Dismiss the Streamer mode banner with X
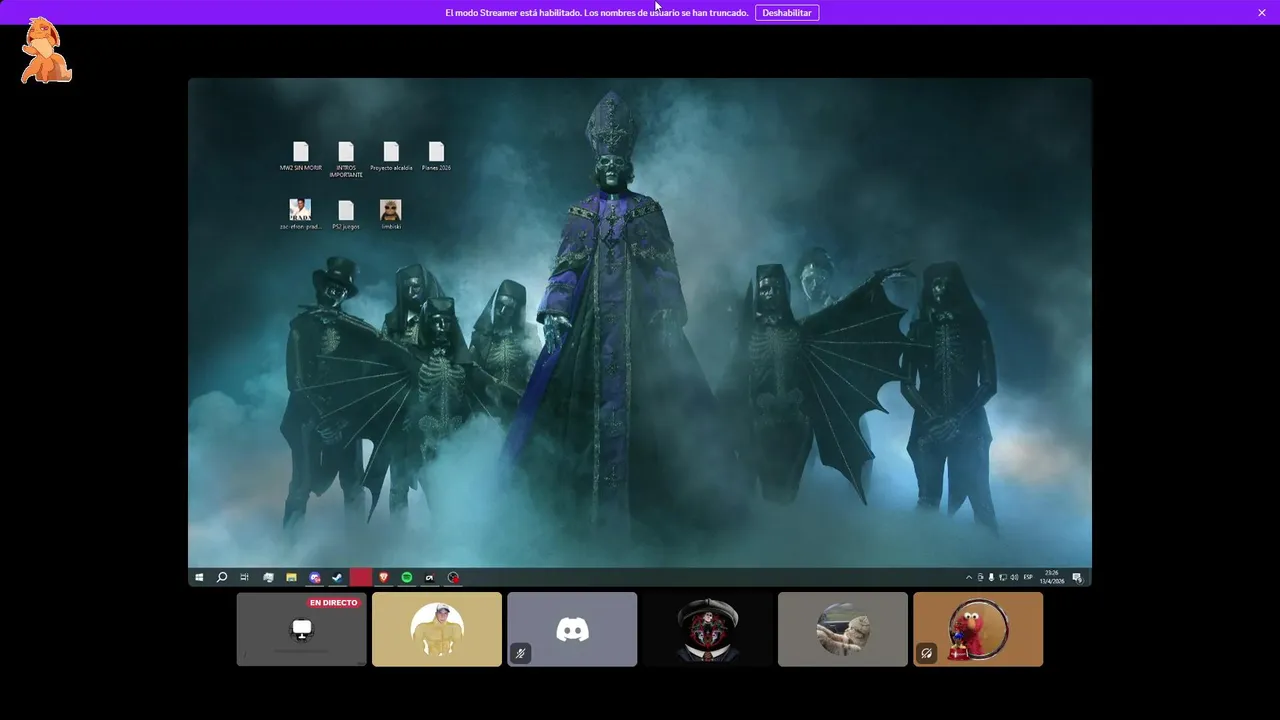Image resolution: width=1280 pixels, height=720 pixels. pos(1262,13)
